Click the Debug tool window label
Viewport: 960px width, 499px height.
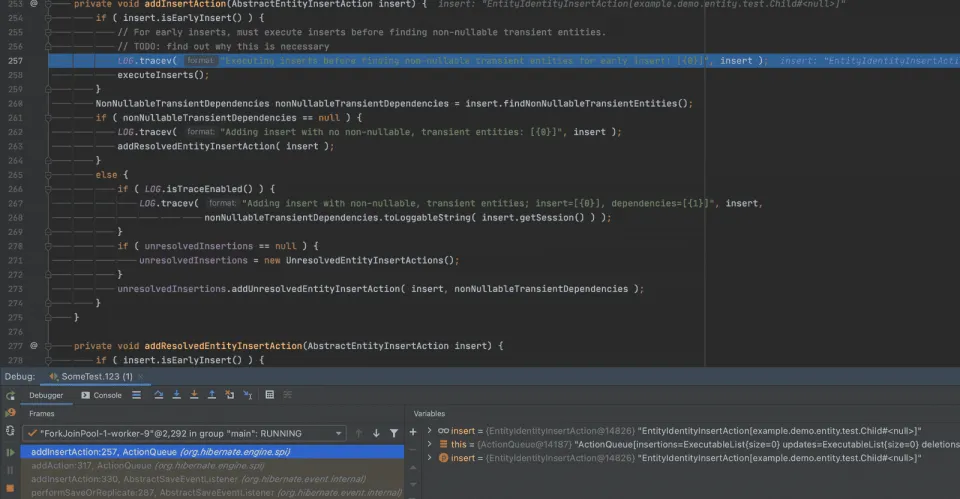coord(20,377)
